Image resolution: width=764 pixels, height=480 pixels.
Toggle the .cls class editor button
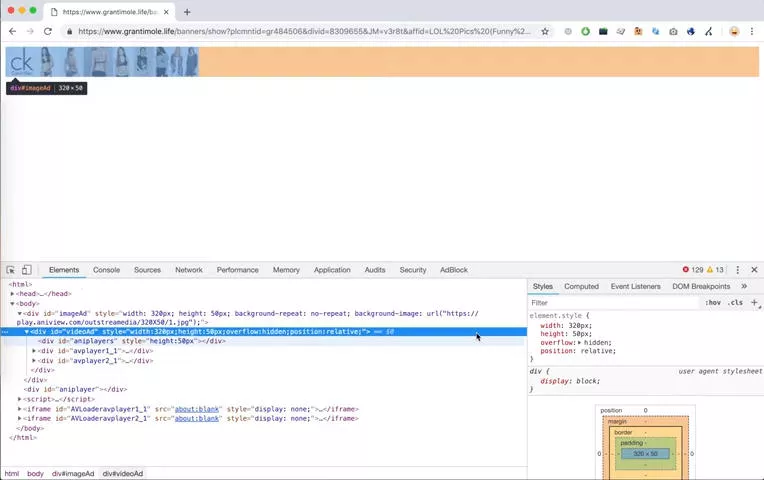[735, 303]
